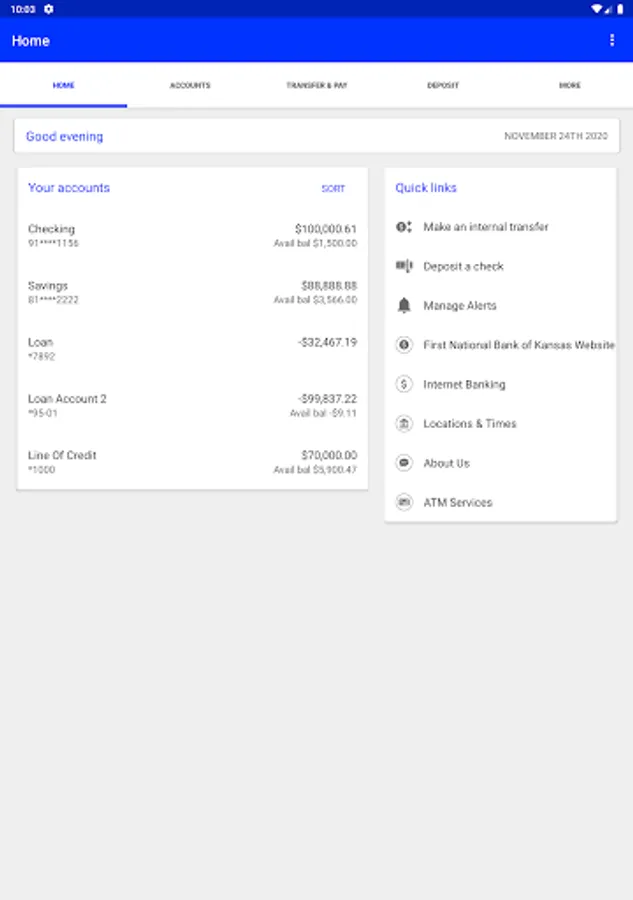Image resolution: width=633 pixels, height=900 pixels.
Task: Open First National Bank of Kansas Website link
Action: click(518, 345)
